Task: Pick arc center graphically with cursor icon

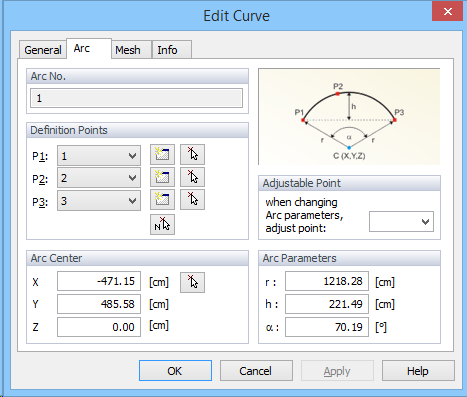Action: (x=192, y=283)
